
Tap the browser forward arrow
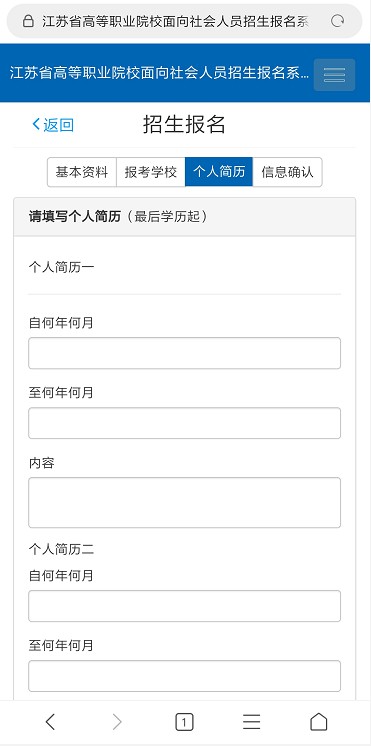coord(117,722)
